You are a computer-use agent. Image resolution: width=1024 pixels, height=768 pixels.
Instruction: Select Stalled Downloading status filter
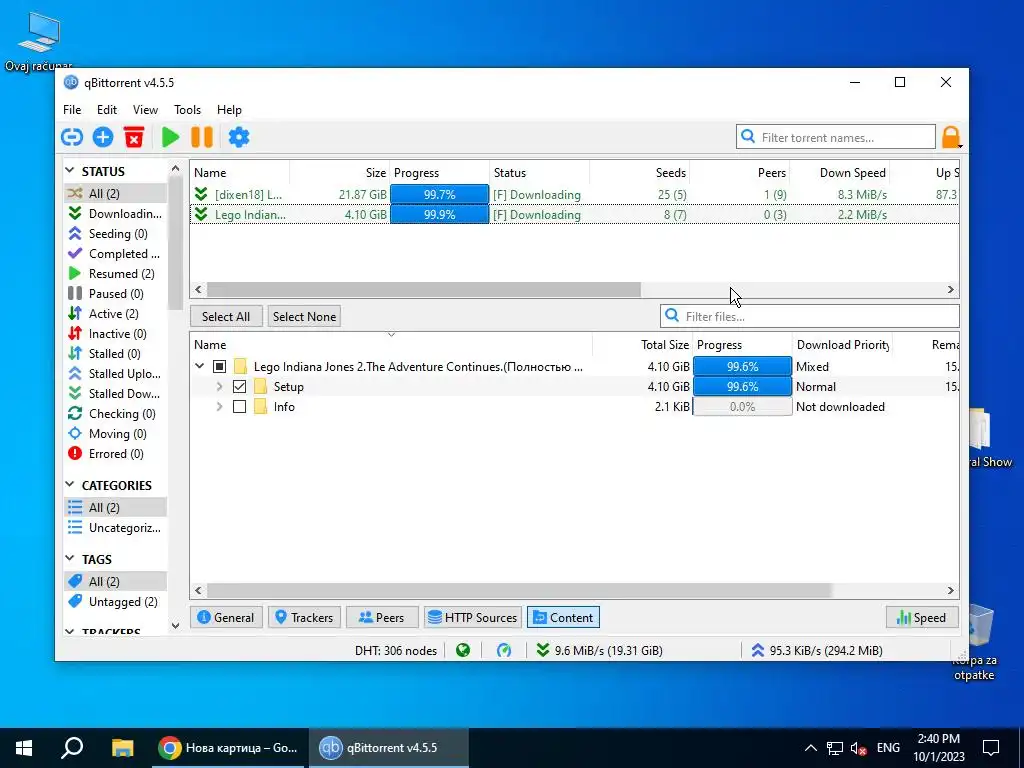115,394
